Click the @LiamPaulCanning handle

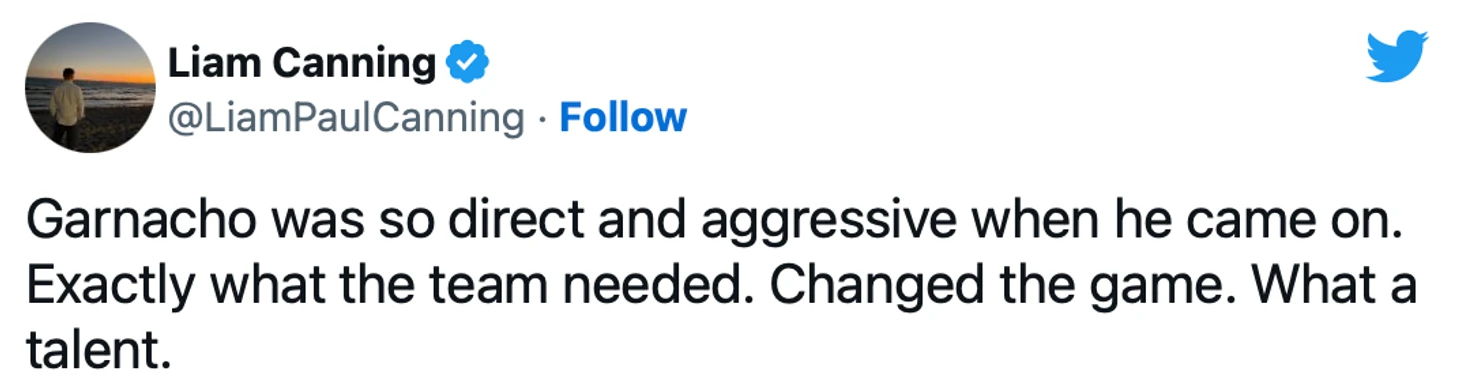(344, 119)
